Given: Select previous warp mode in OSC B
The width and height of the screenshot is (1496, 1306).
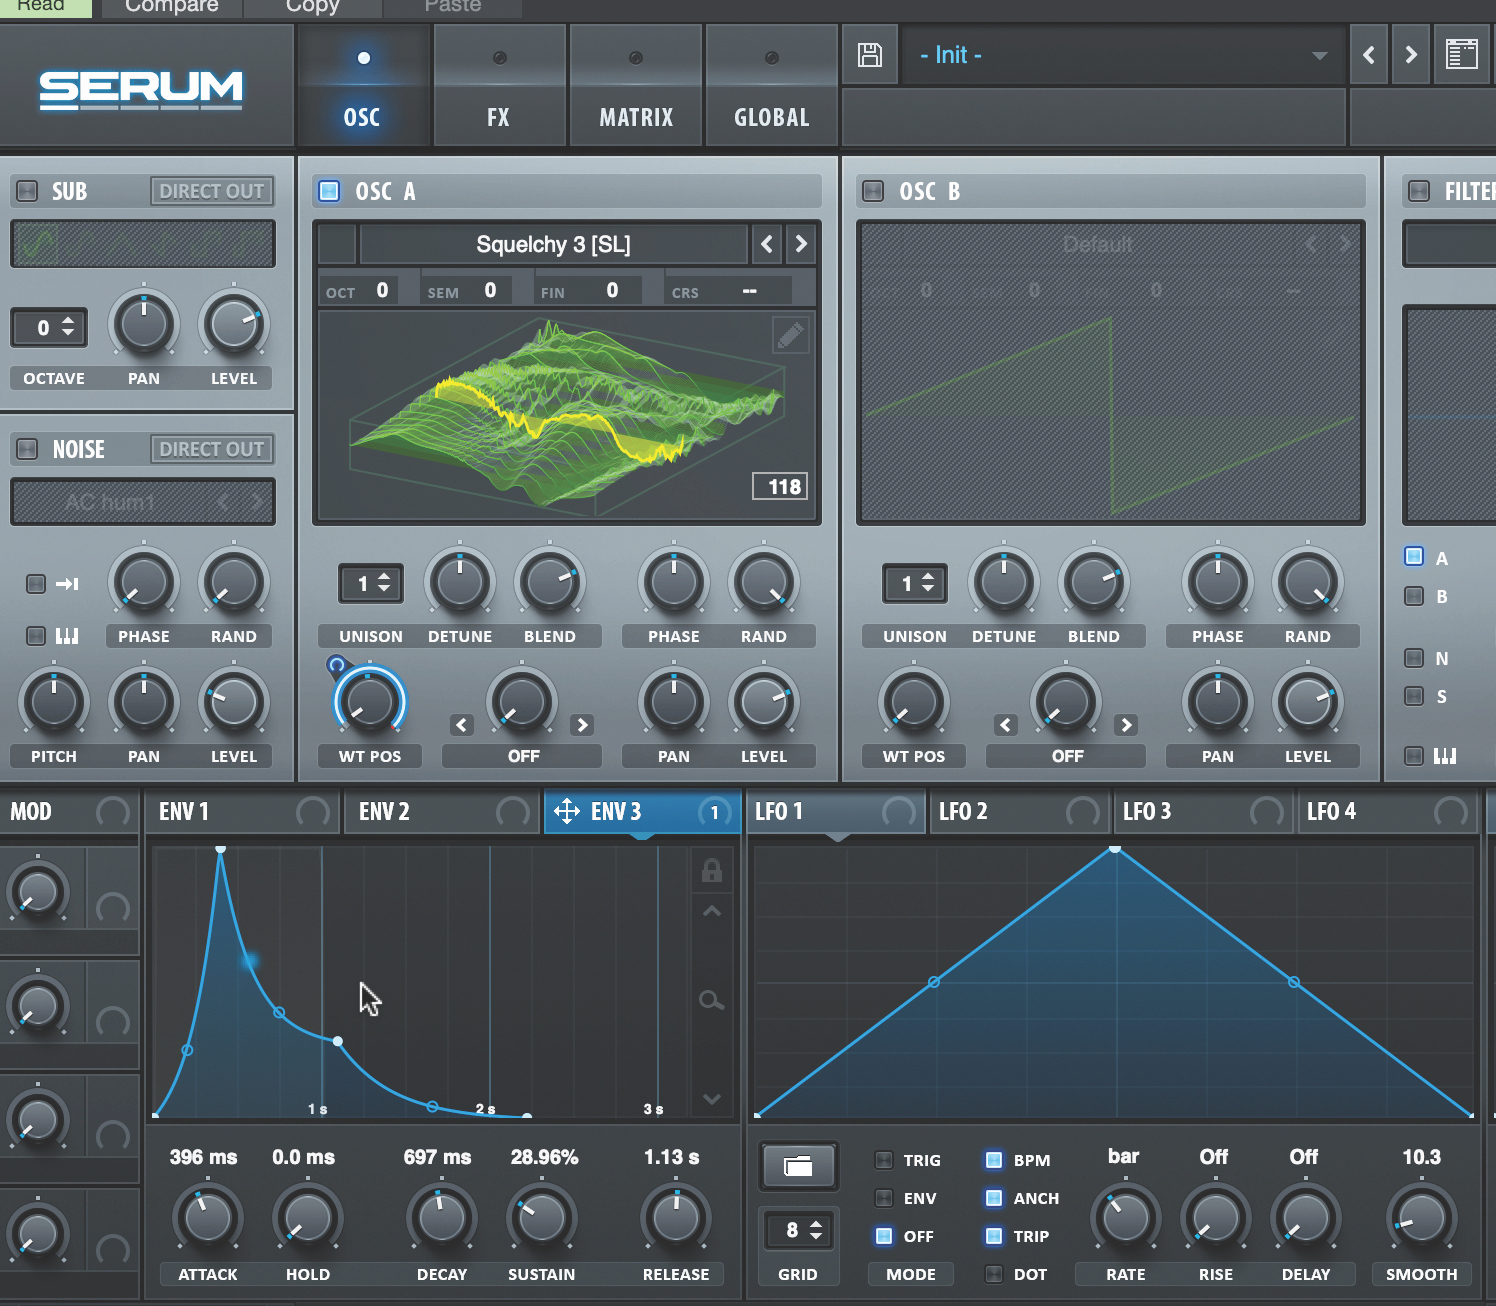Looking at the screenshot, I should (1006, 725).
